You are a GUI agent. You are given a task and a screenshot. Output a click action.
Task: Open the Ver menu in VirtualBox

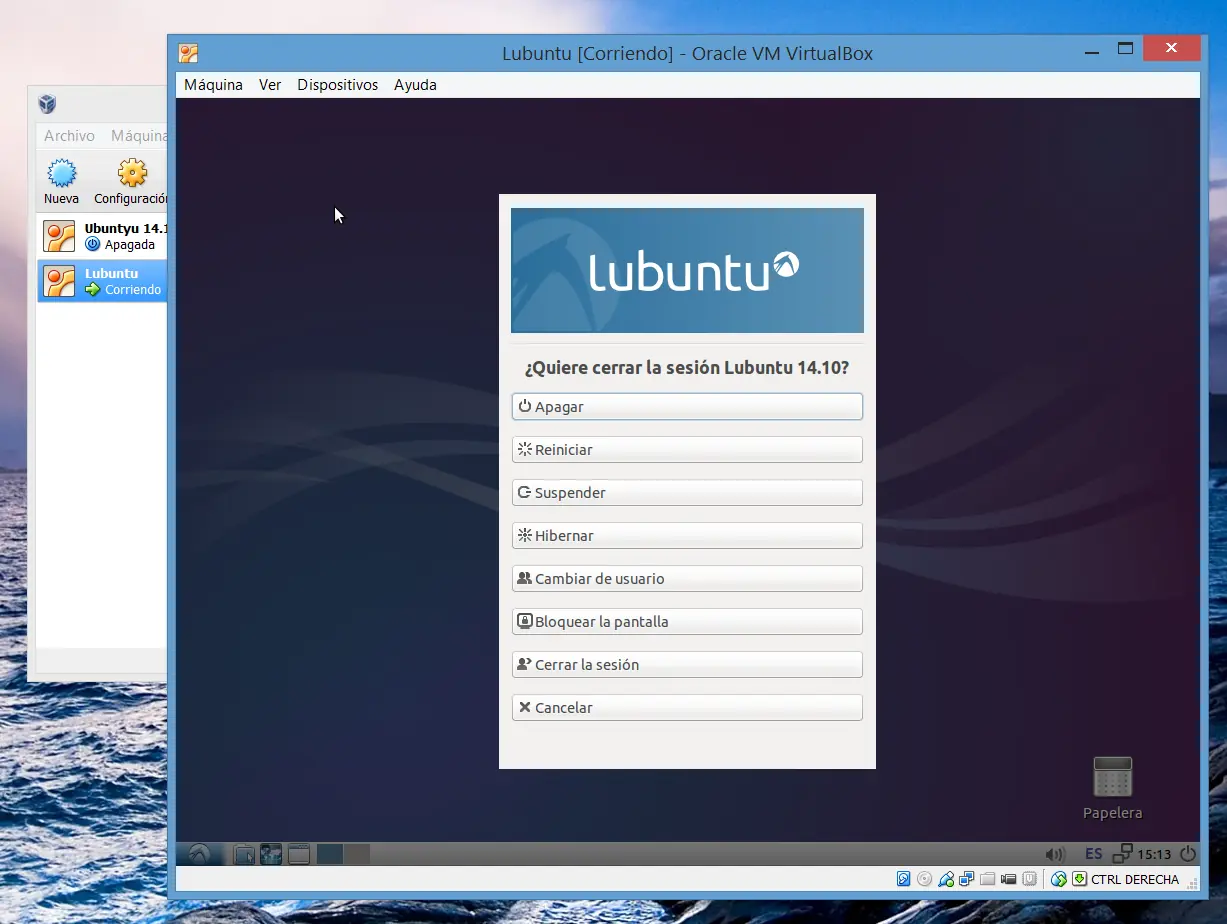click(x=269, y=85)
